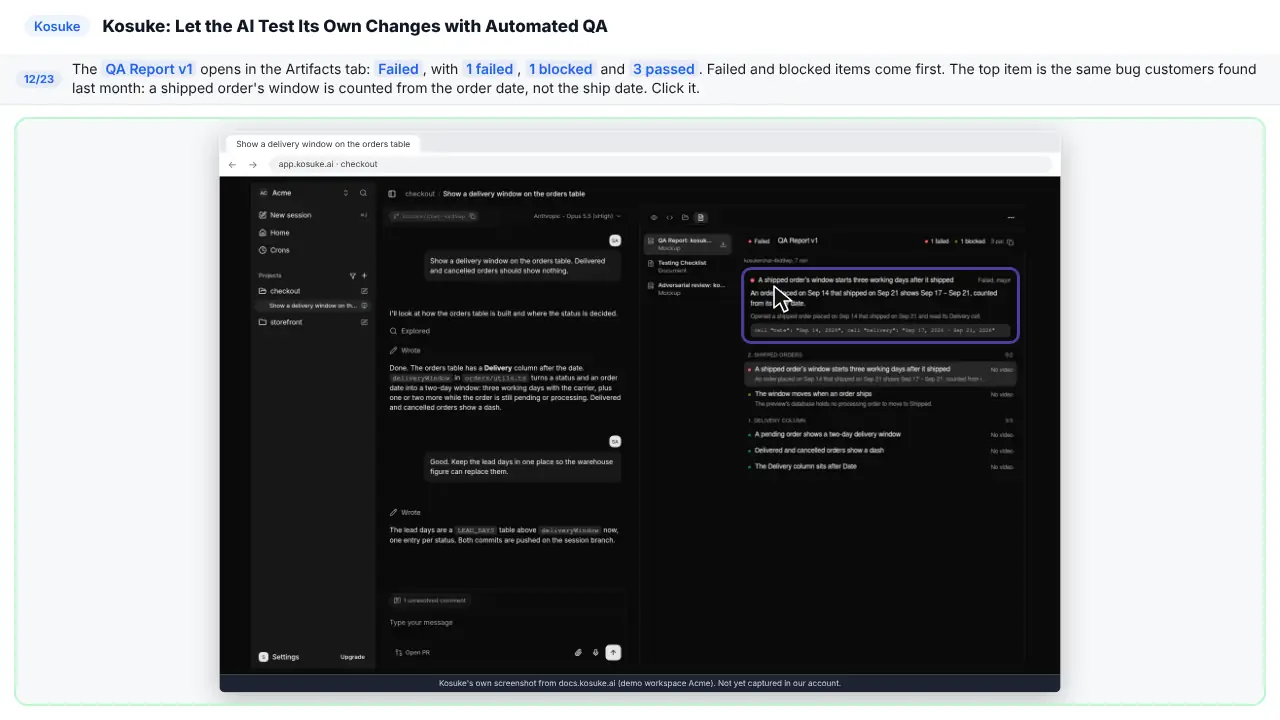The width and height of the screenshot is (1280, 720).
Task: Open the Testing Checklist artifact
Action: click(689, 266)
